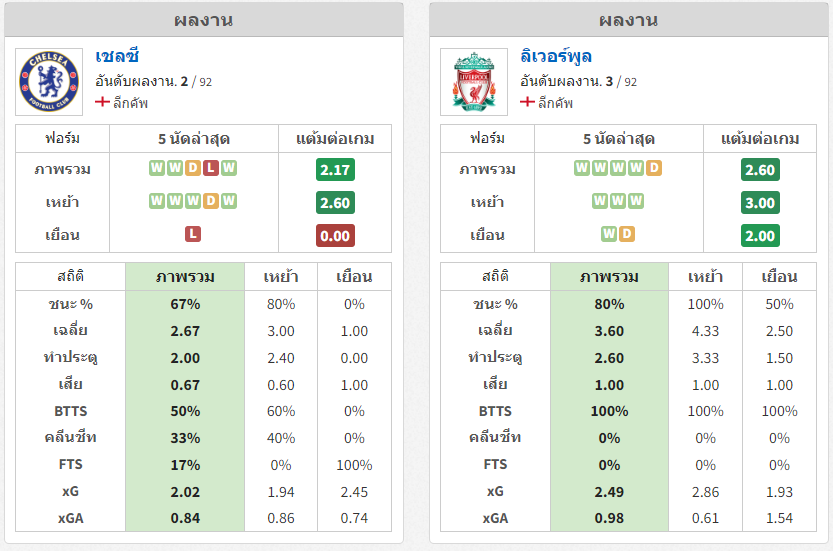
Task: Click Liverpool's ลีกคัพ competition label
Action: point(555,103)
